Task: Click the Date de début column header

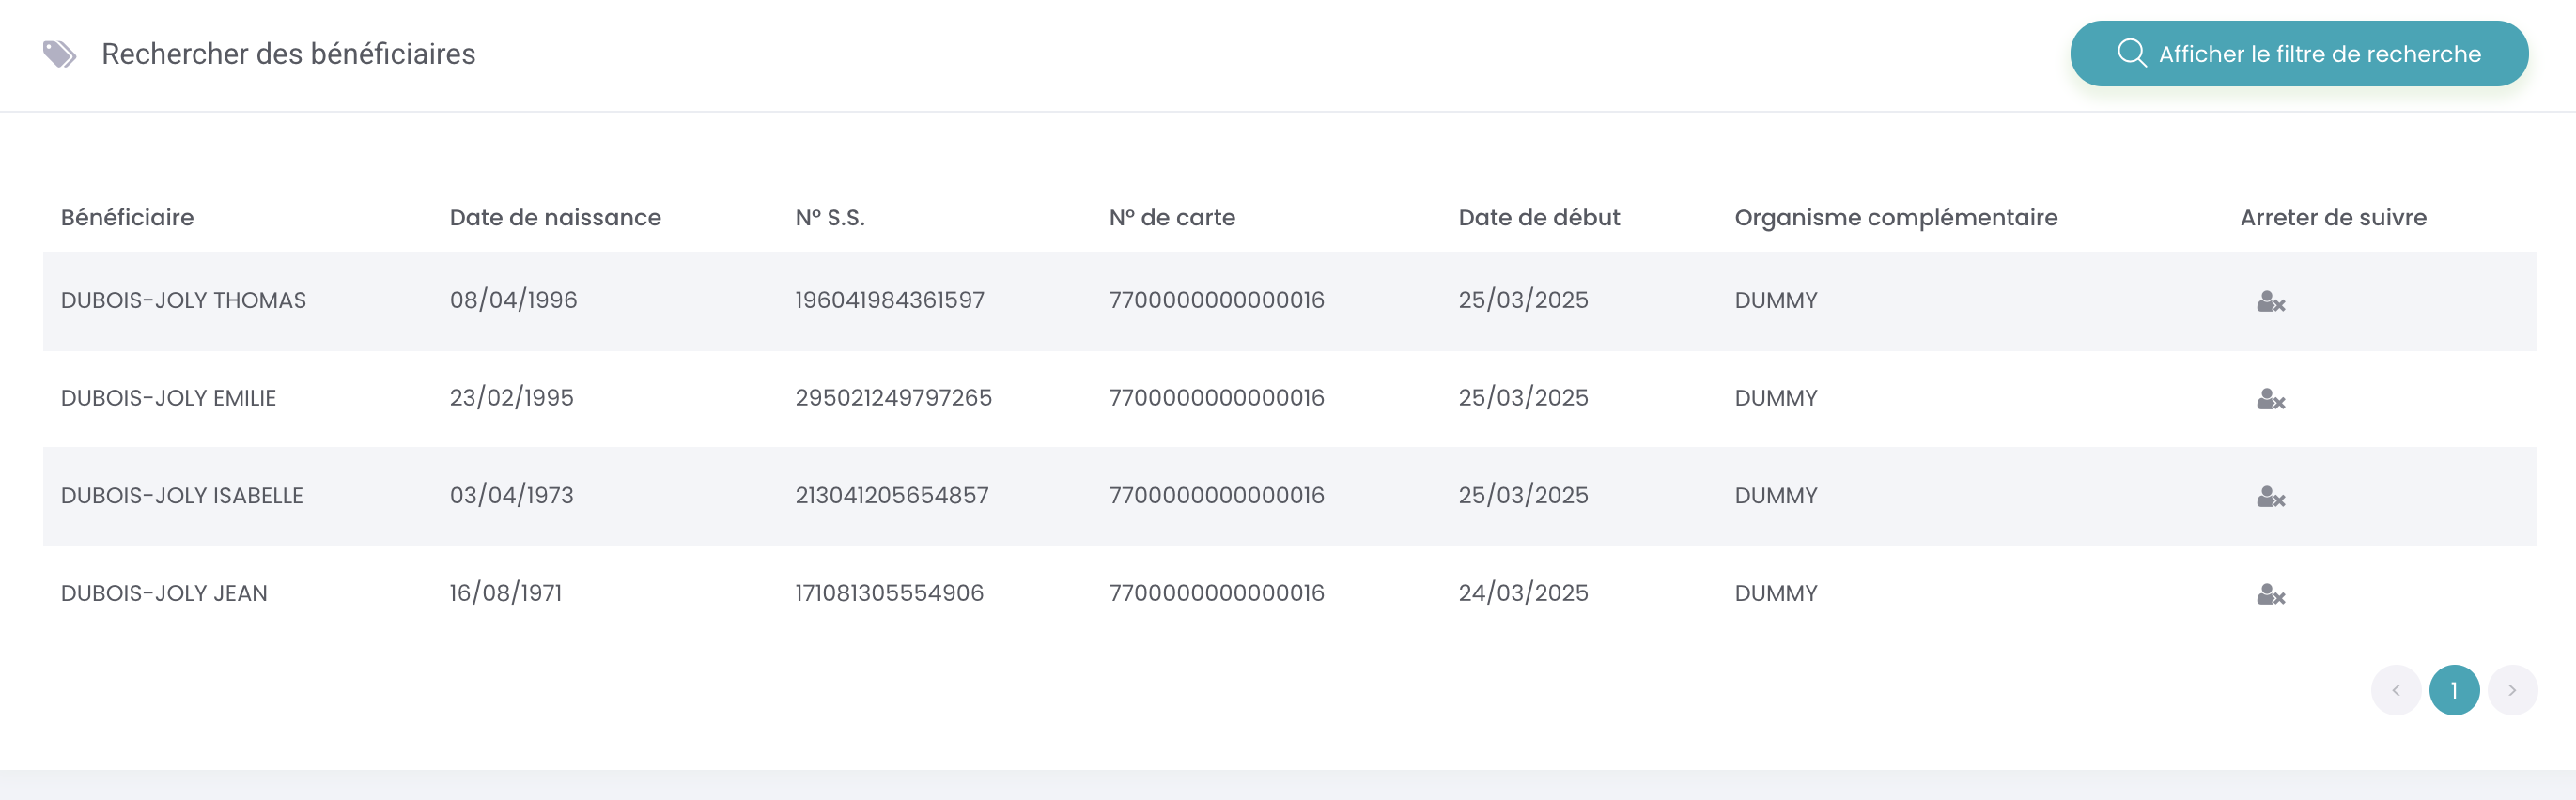Action: [x=1539, y=217]
